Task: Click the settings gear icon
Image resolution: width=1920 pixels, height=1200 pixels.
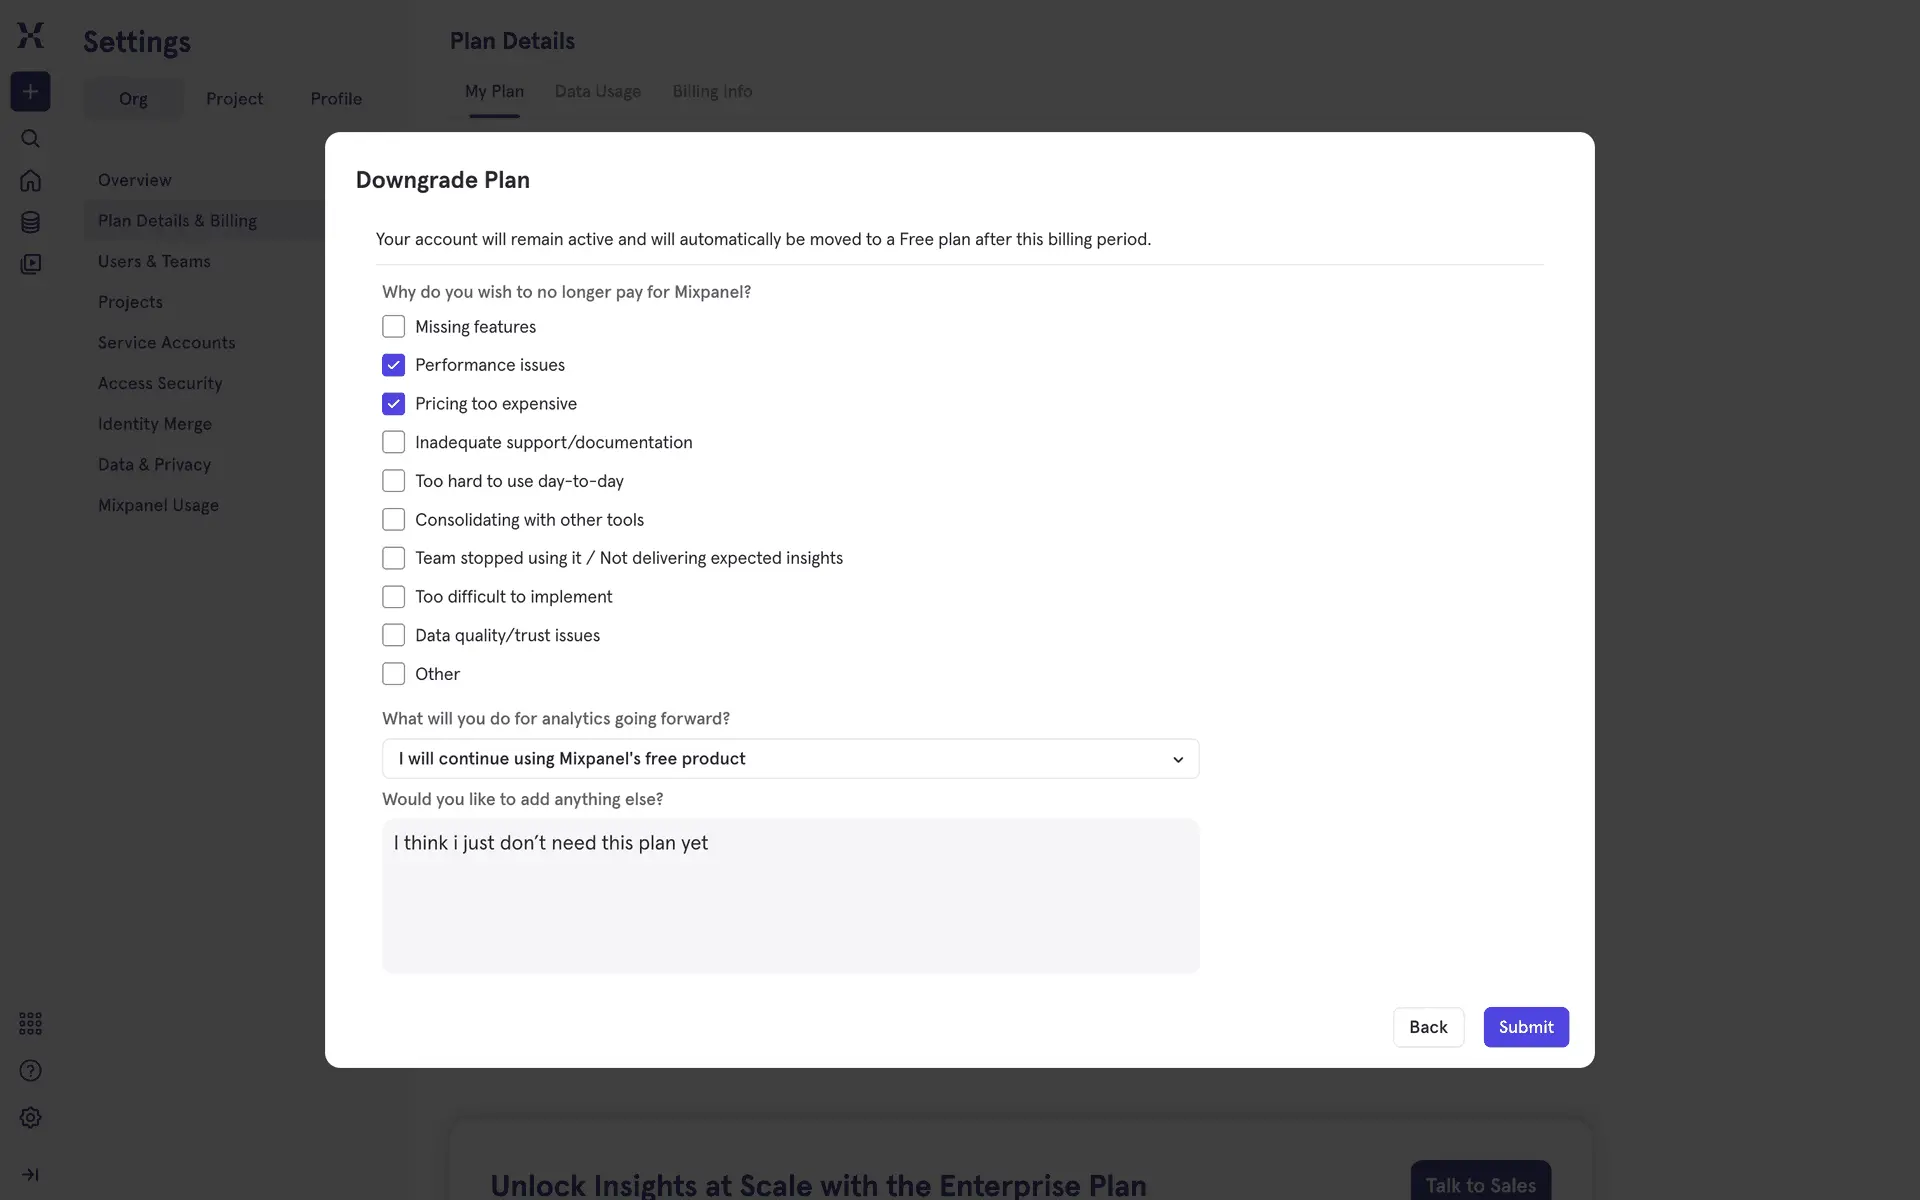Action: point(30,1118)
